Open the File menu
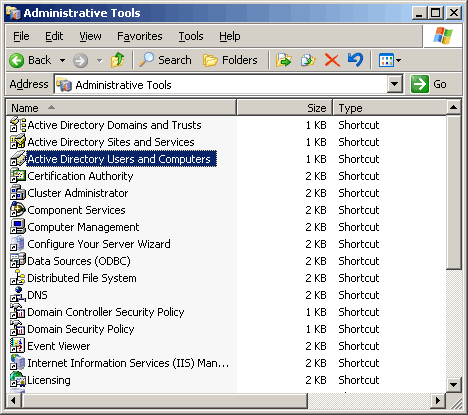 tap(21, 36)
